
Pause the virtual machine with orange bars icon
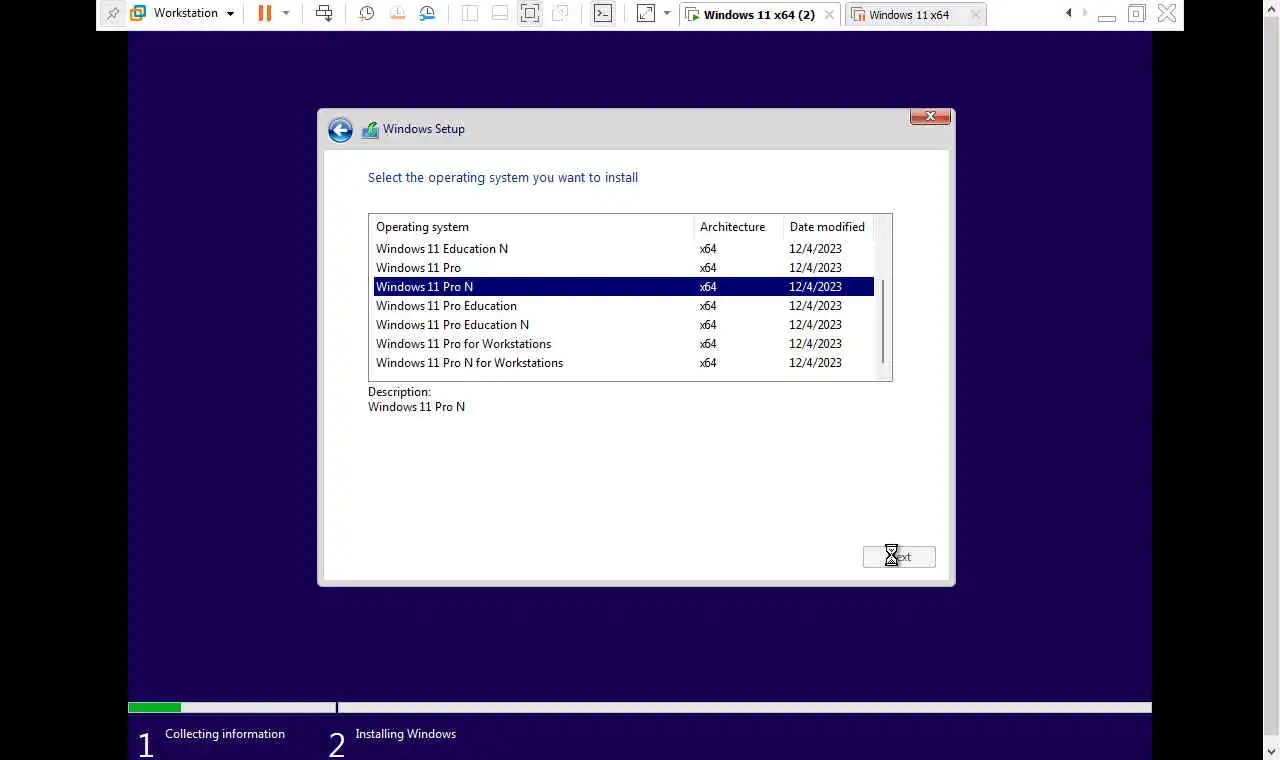point(264,14)
